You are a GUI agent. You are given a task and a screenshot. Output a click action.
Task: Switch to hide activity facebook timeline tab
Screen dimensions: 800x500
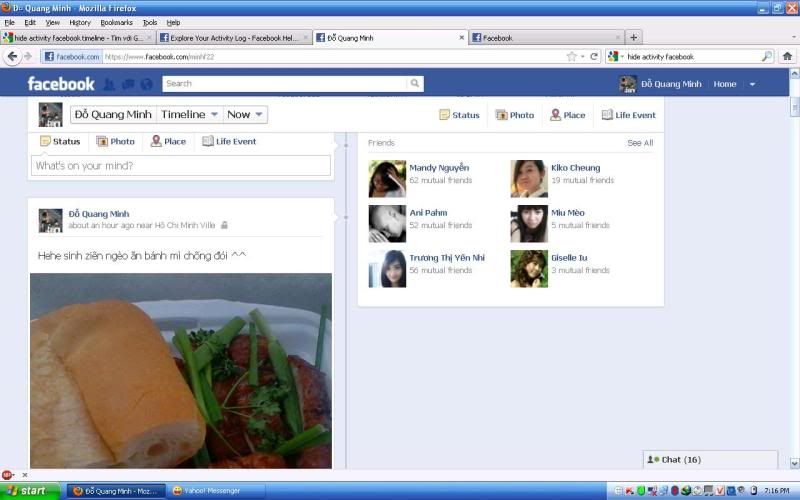point(78,38)
